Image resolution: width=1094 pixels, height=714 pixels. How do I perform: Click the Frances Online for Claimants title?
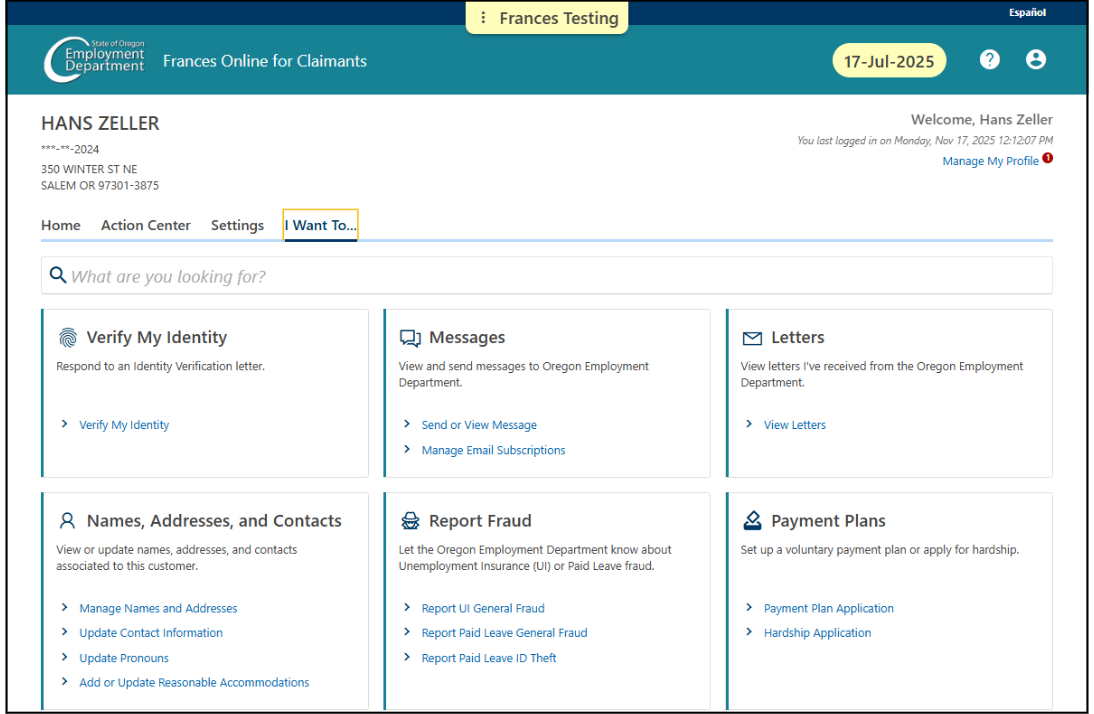264,61
